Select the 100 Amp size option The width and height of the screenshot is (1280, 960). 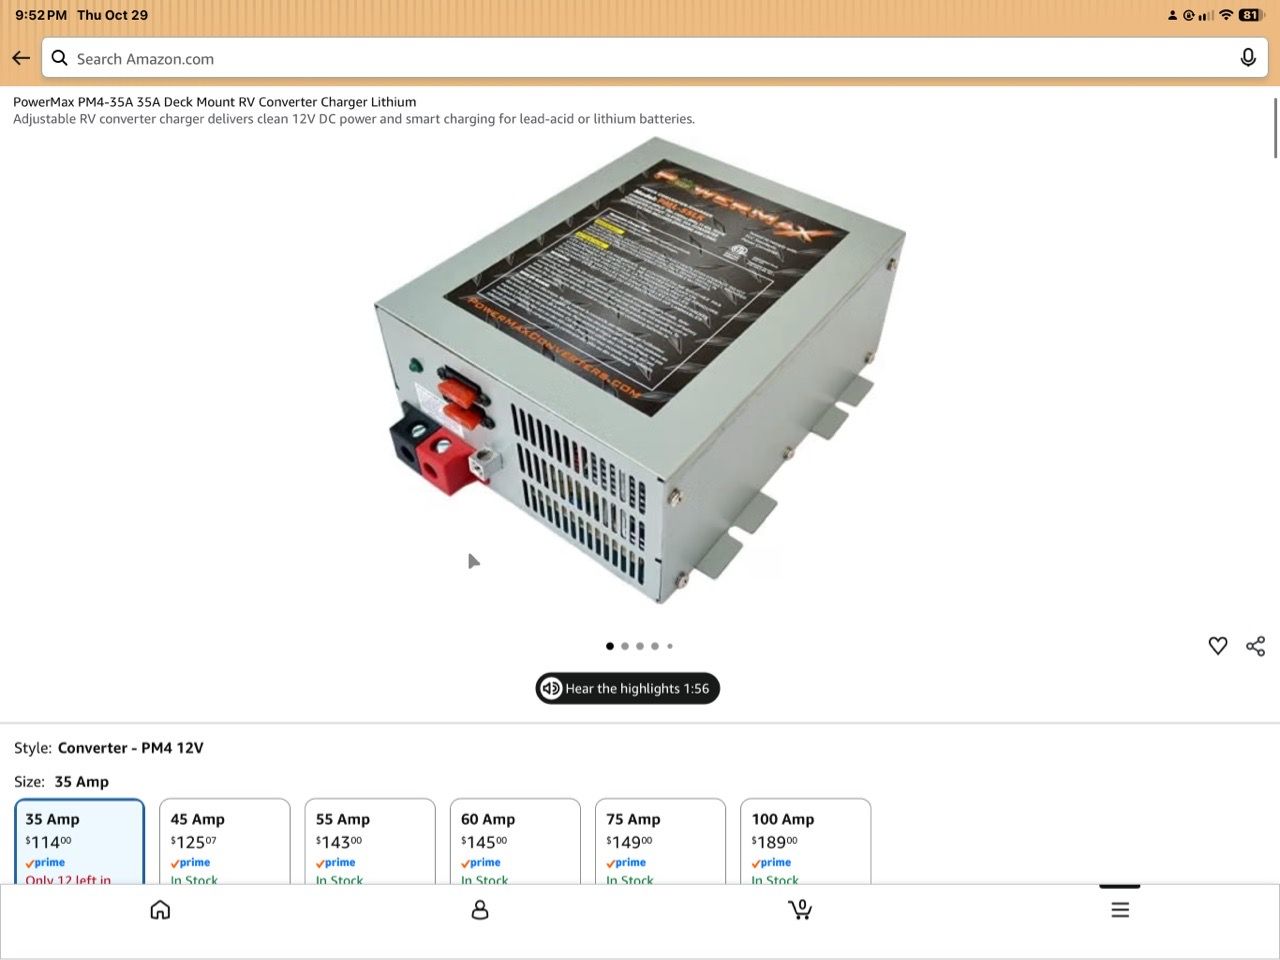805,841
